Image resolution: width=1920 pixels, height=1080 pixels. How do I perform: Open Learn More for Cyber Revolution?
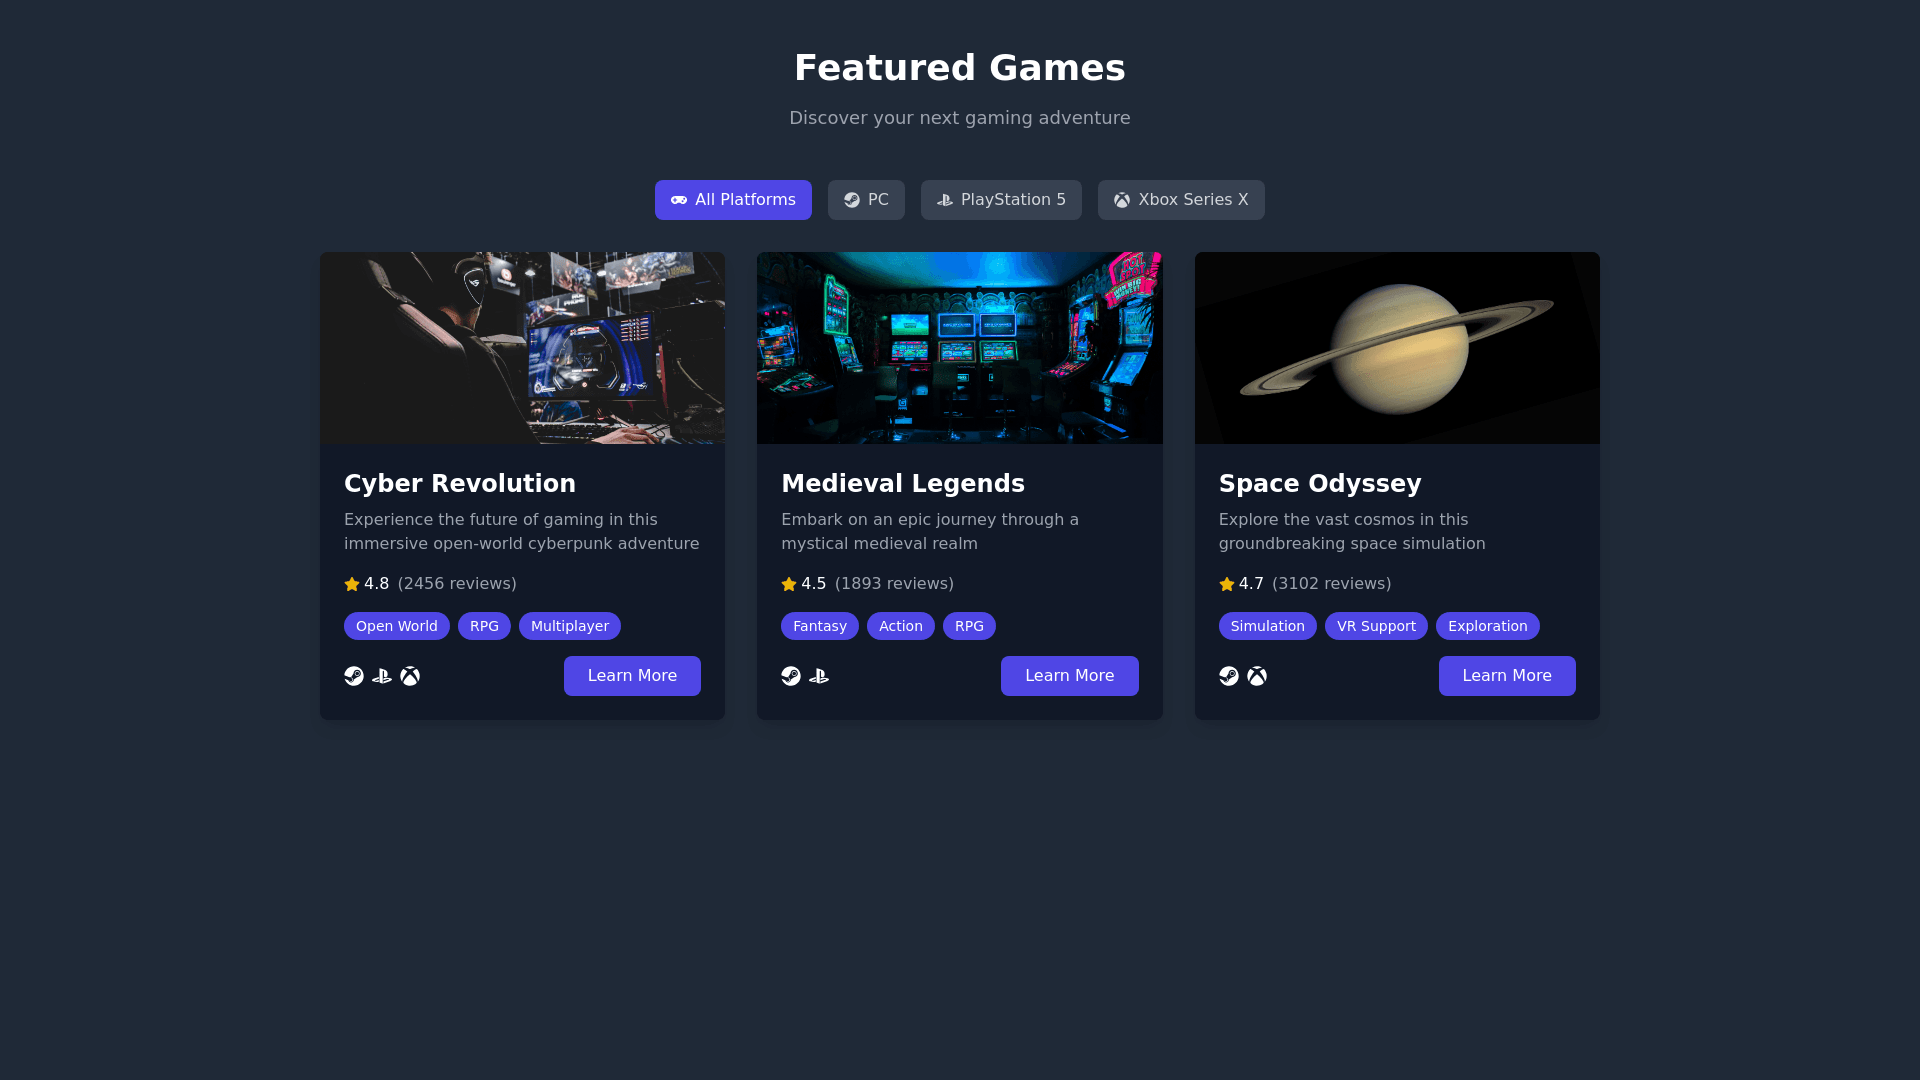click(632, 676)
